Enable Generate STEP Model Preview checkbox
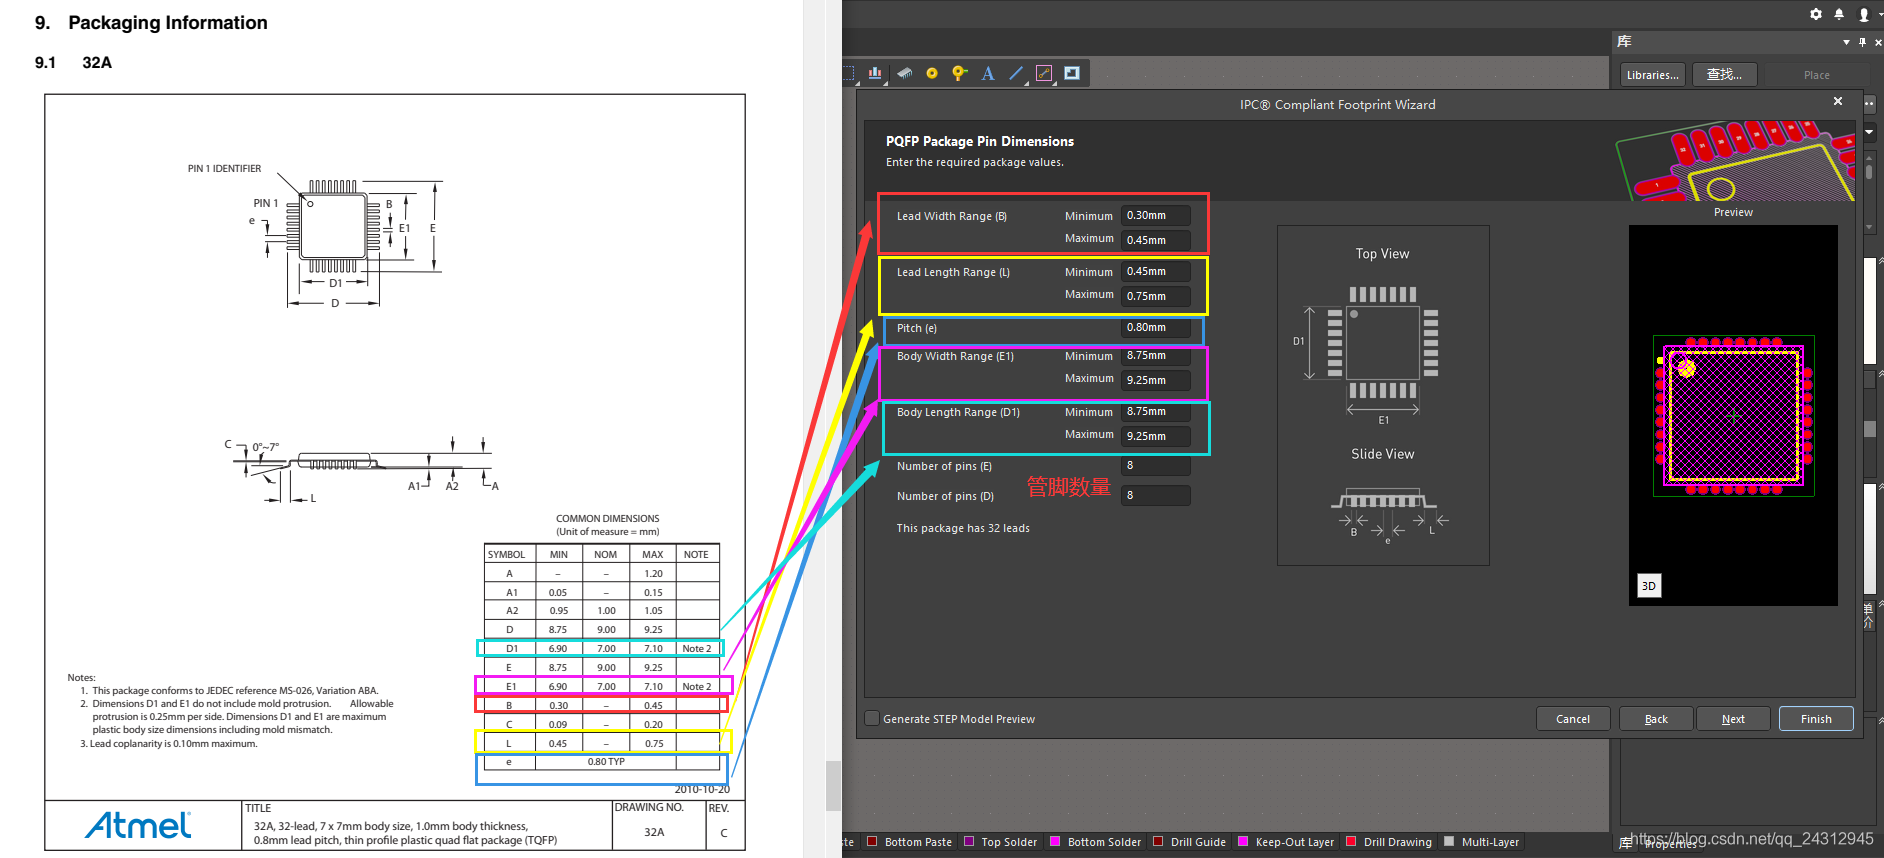 click(872, 718)
